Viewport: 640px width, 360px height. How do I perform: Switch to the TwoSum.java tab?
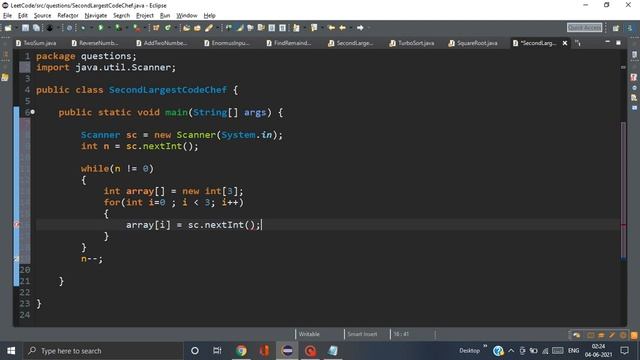(36, 43)
